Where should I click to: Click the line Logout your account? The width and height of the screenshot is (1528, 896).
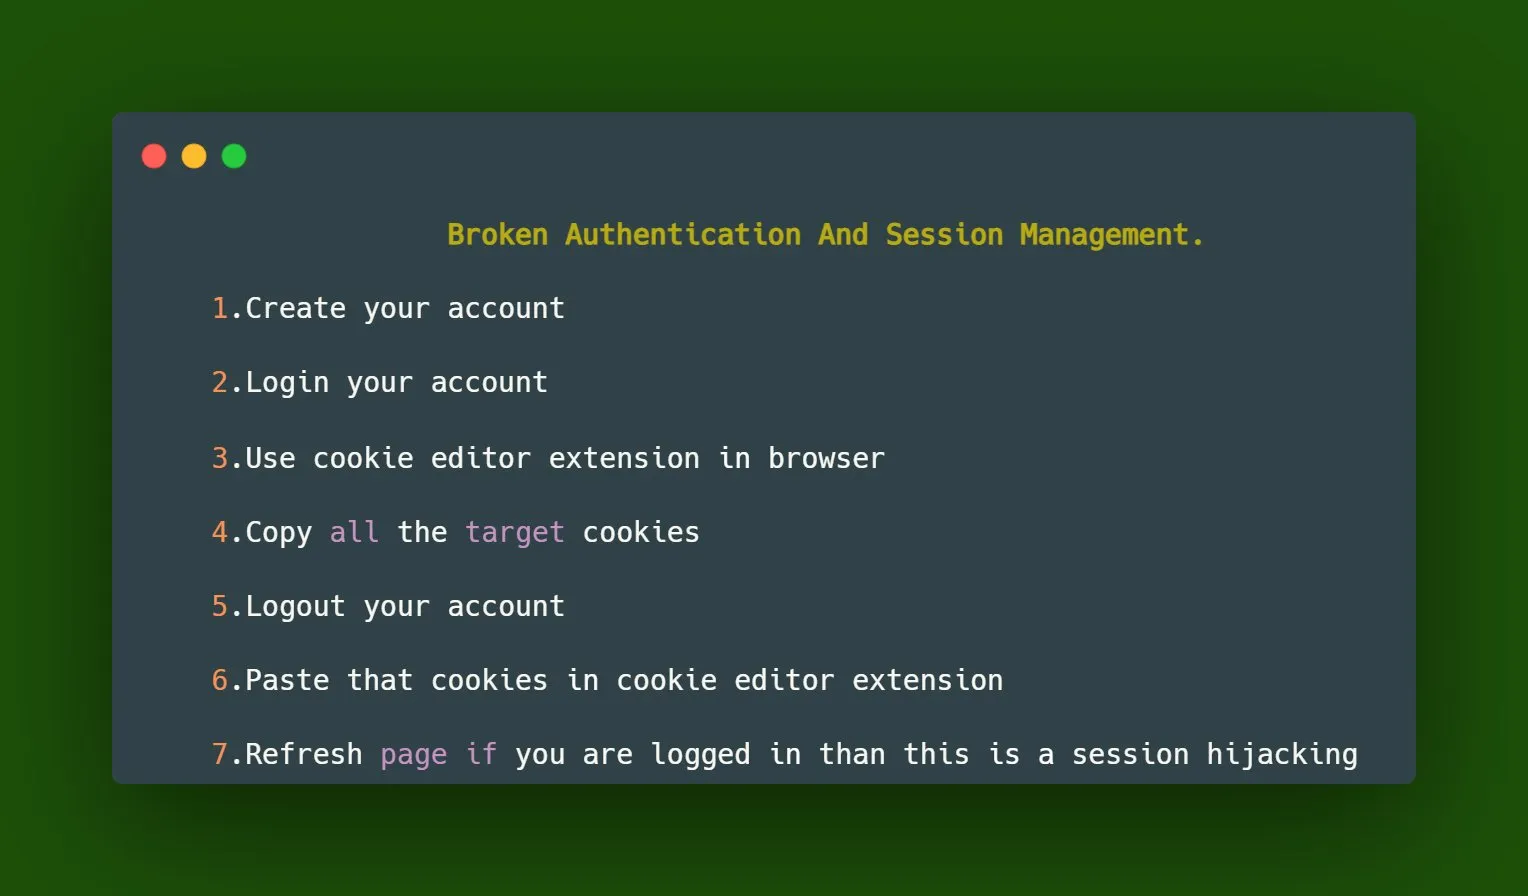[x=388, y=607]
